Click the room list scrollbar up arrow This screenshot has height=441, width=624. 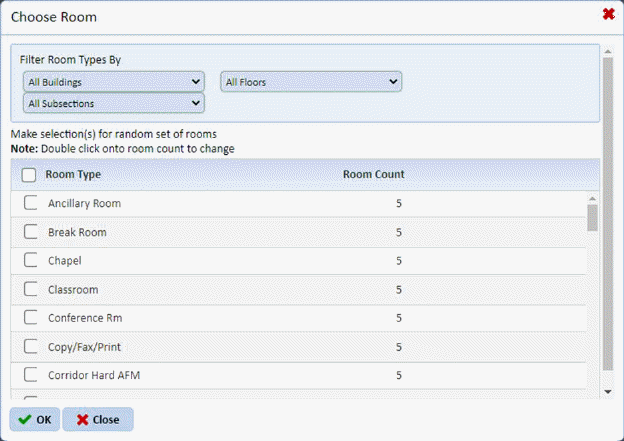pos(592,197)
